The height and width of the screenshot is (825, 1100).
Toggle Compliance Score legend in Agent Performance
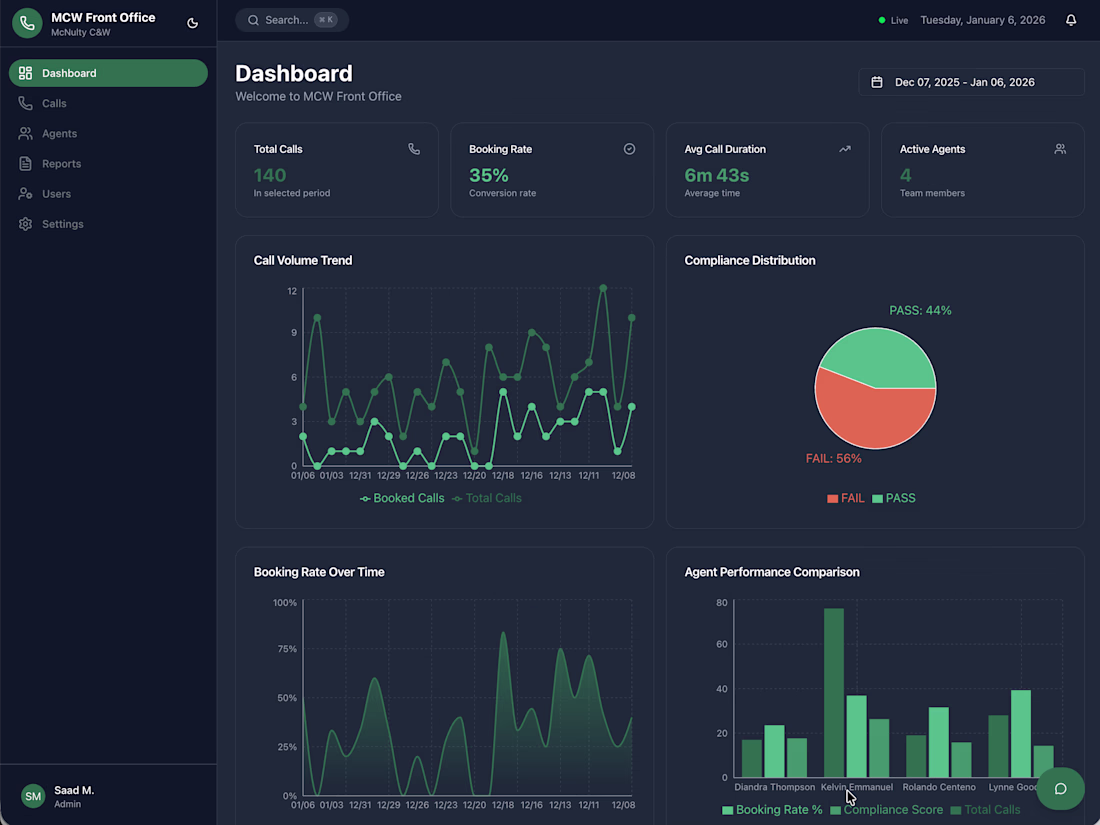(x=886, y=810)
